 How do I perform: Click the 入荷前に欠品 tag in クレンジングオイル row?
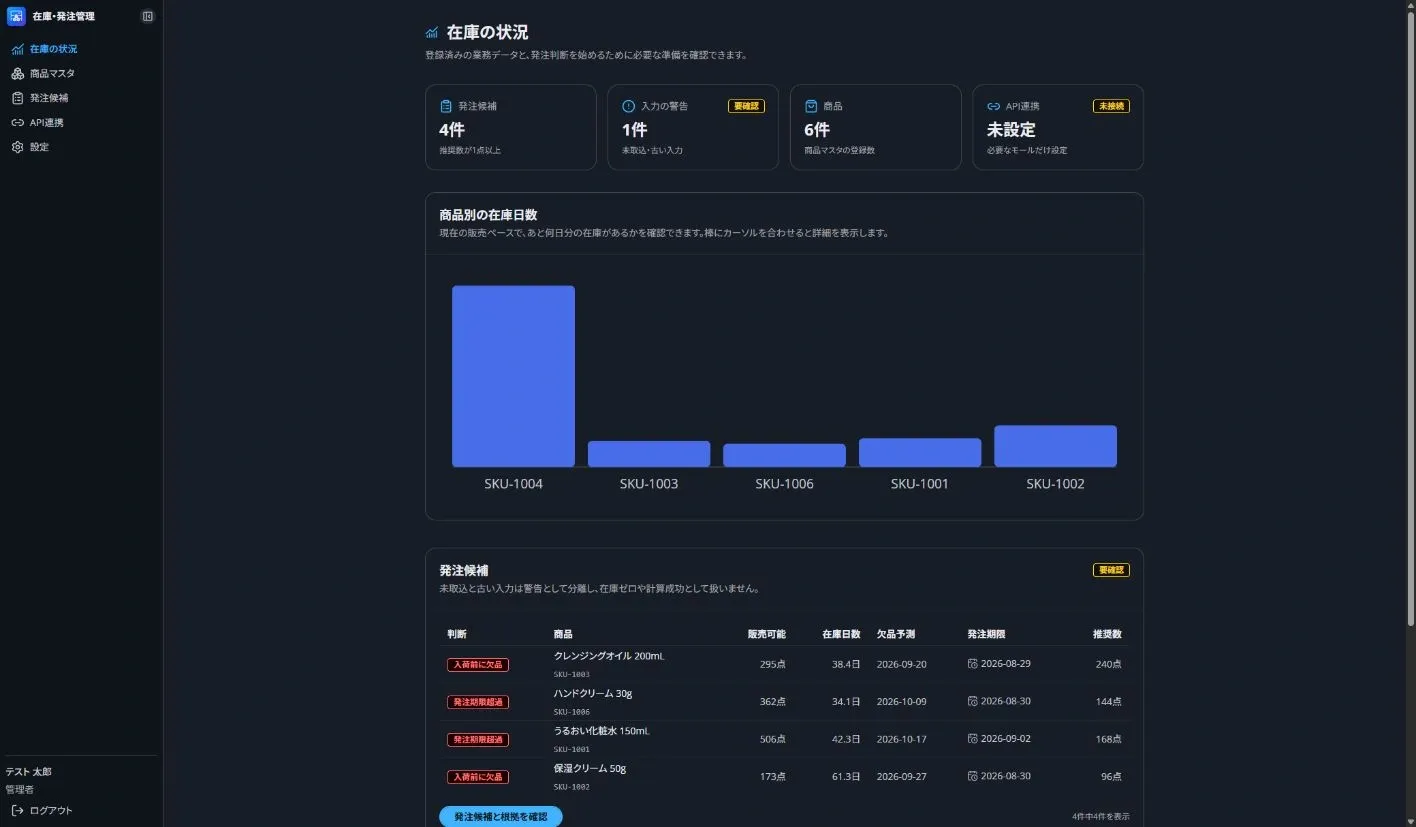pyautogui.click(x=478, y=664)
